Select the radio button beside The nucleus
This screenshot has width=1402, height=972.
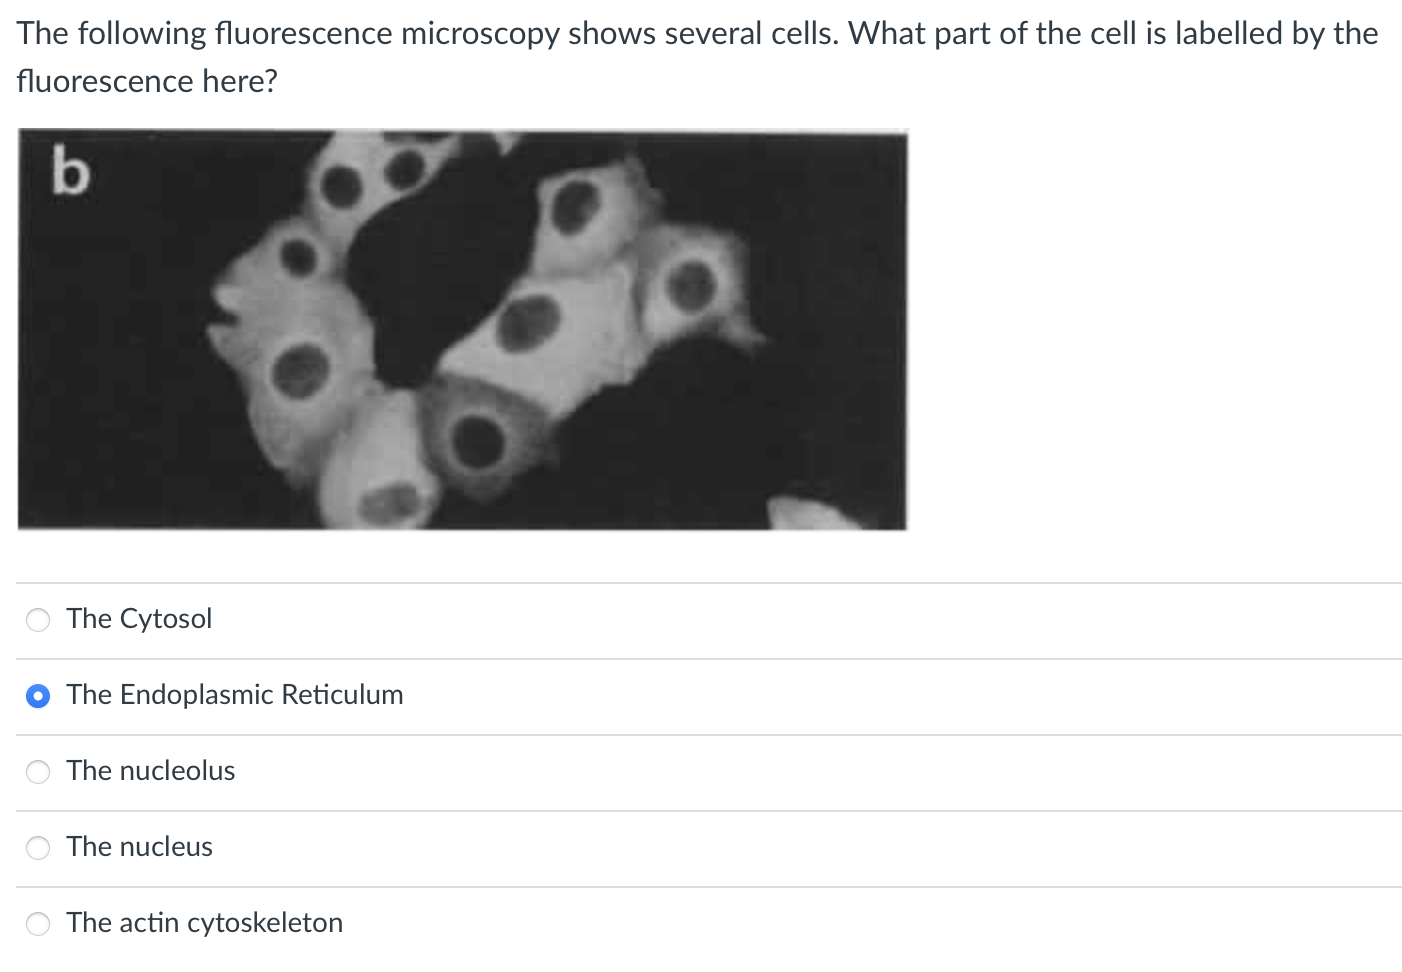(x=38, y=848)
